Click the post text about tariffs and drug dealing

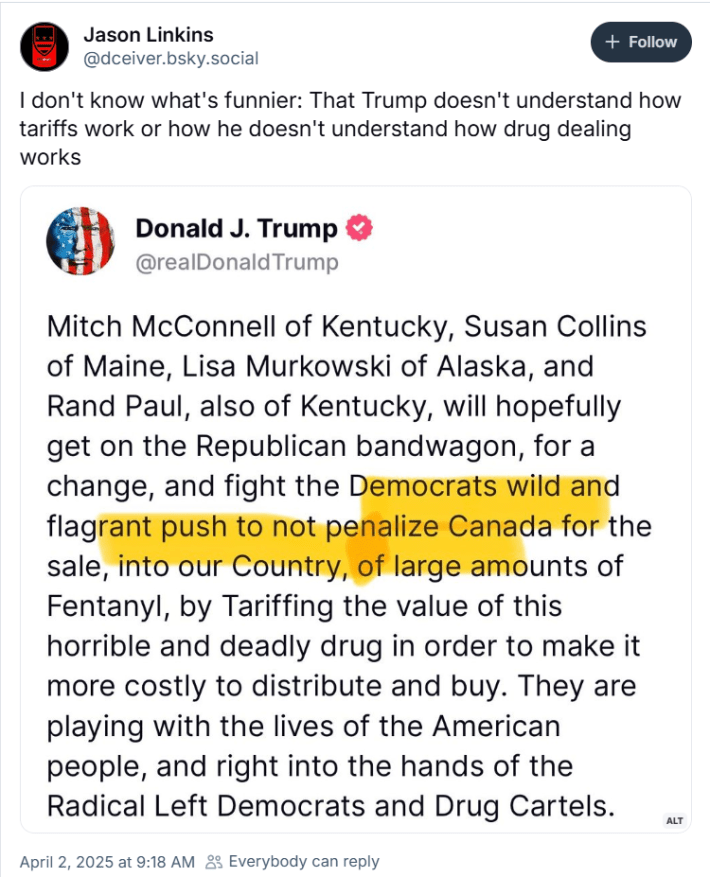tap(350, 129)
